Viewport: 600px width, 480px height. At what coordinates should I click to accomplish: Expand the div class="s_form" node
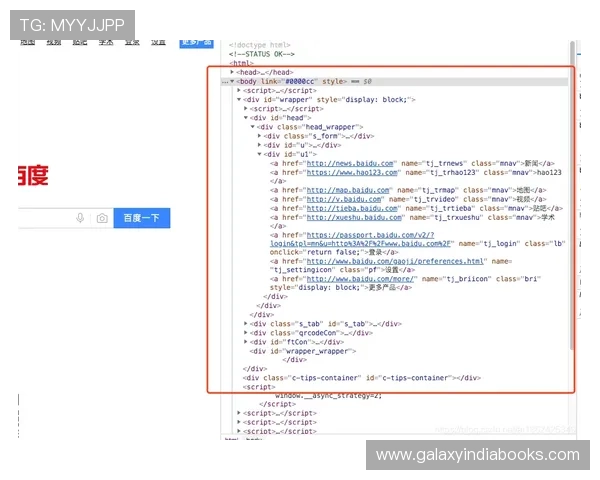coord(259,136)
